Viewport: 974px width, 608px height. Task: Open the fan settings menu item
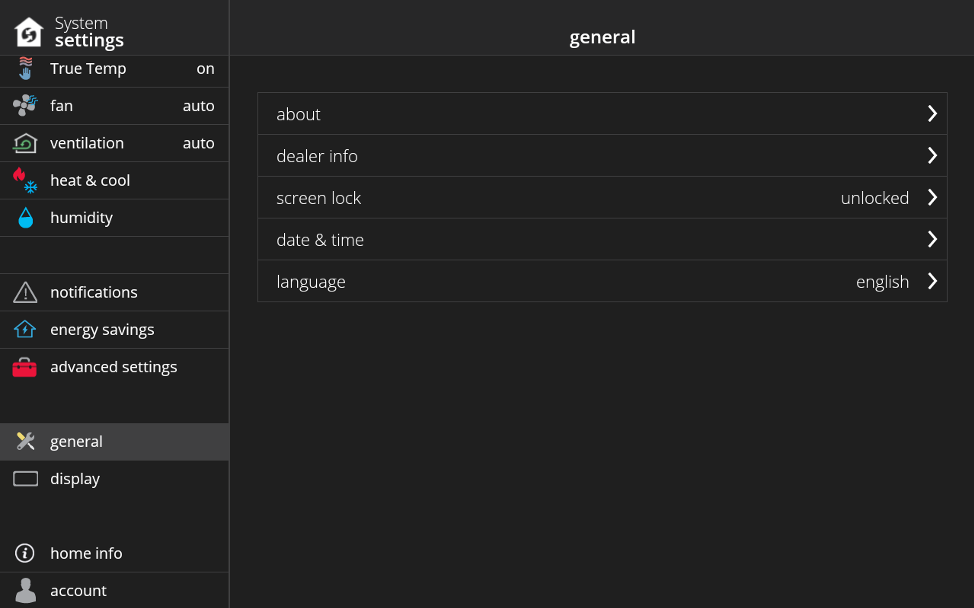114,106
